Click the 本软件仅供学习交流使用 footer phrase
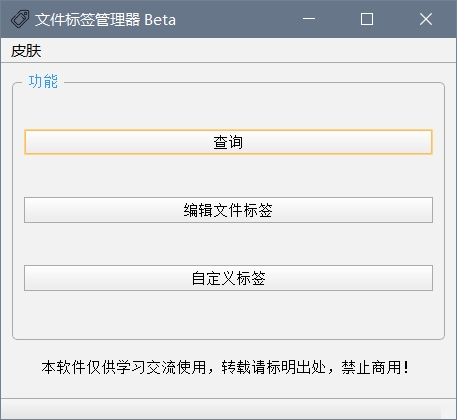This screenshot has height=420, width=457. tap(124, 367)
